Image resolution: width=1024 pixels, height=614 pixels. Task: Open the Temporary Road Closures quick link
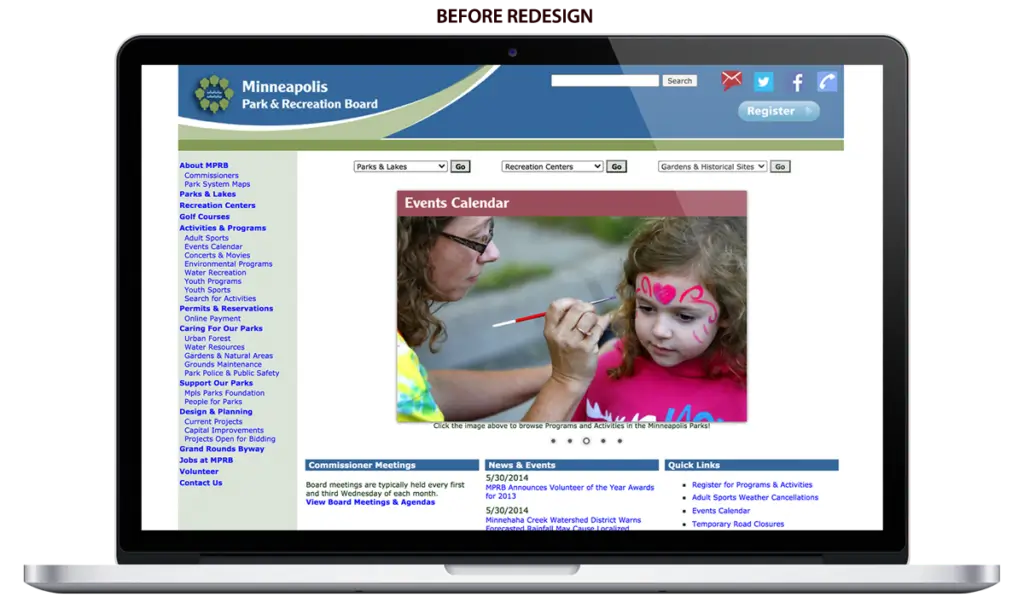coord(740,524)
